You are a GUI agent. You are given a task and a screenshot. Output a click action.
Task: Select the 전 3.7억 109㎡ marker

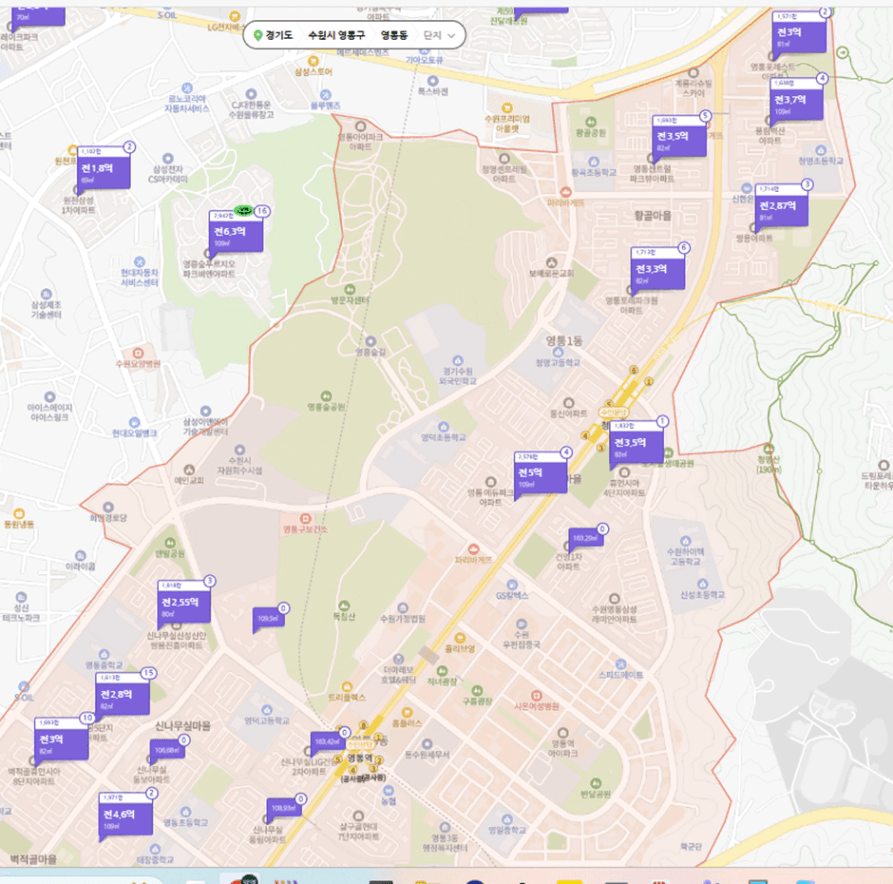pos(796,100)
